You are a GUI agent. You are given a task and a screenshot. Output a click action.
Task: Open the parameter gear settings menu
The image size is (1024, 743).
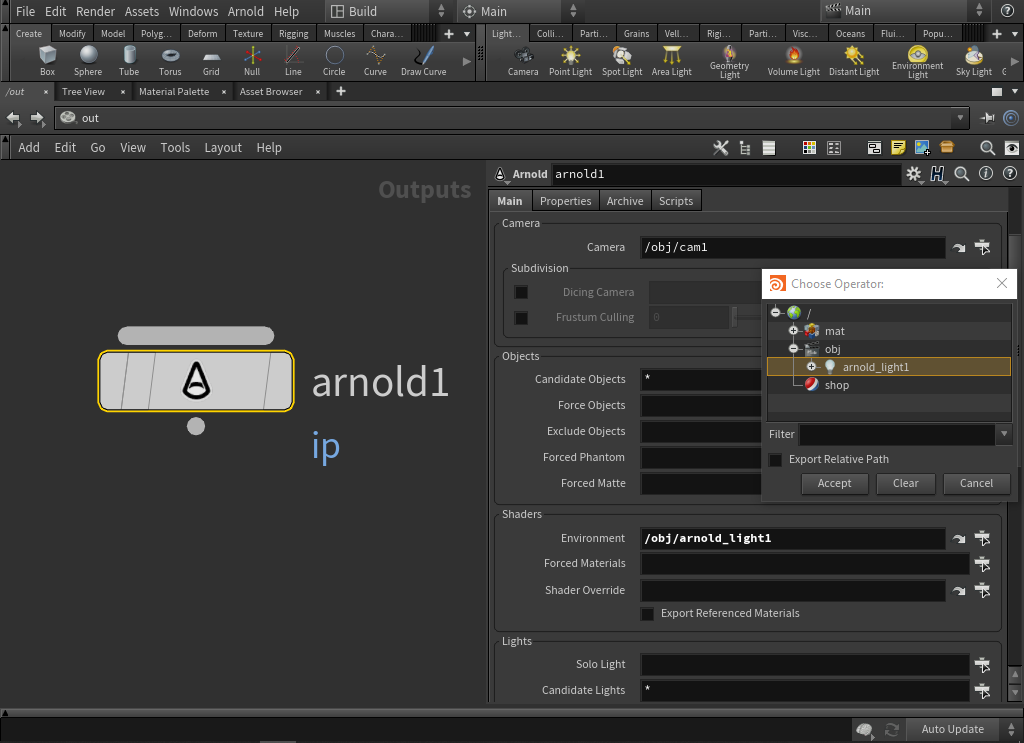pyautogui.click(x=913, y=174)
